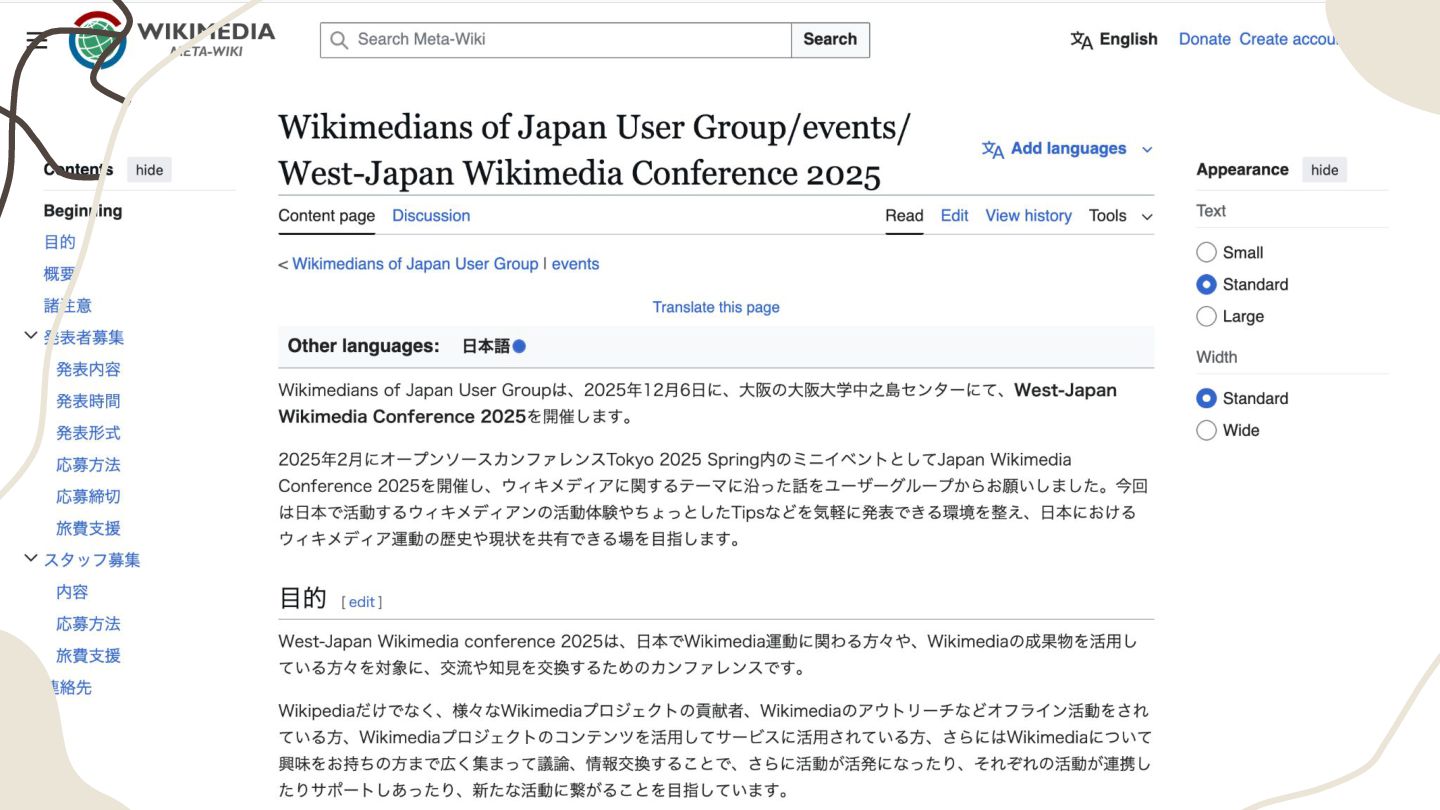This screenshot has height=810, width=1440.
Task: Click the 発表者募集 contents heading
Action: point(84,338)
